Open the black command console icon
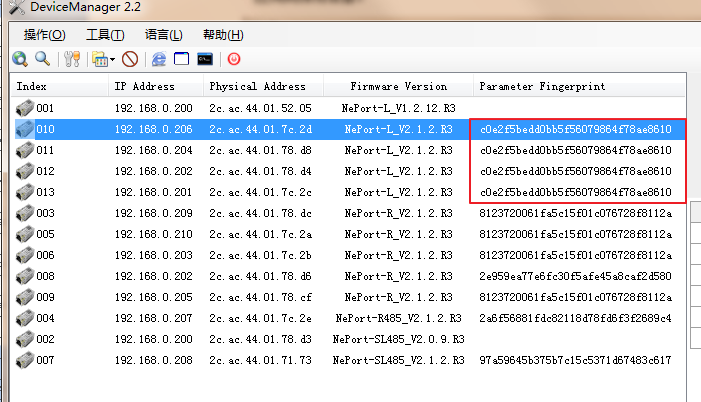 pos(204,59)
